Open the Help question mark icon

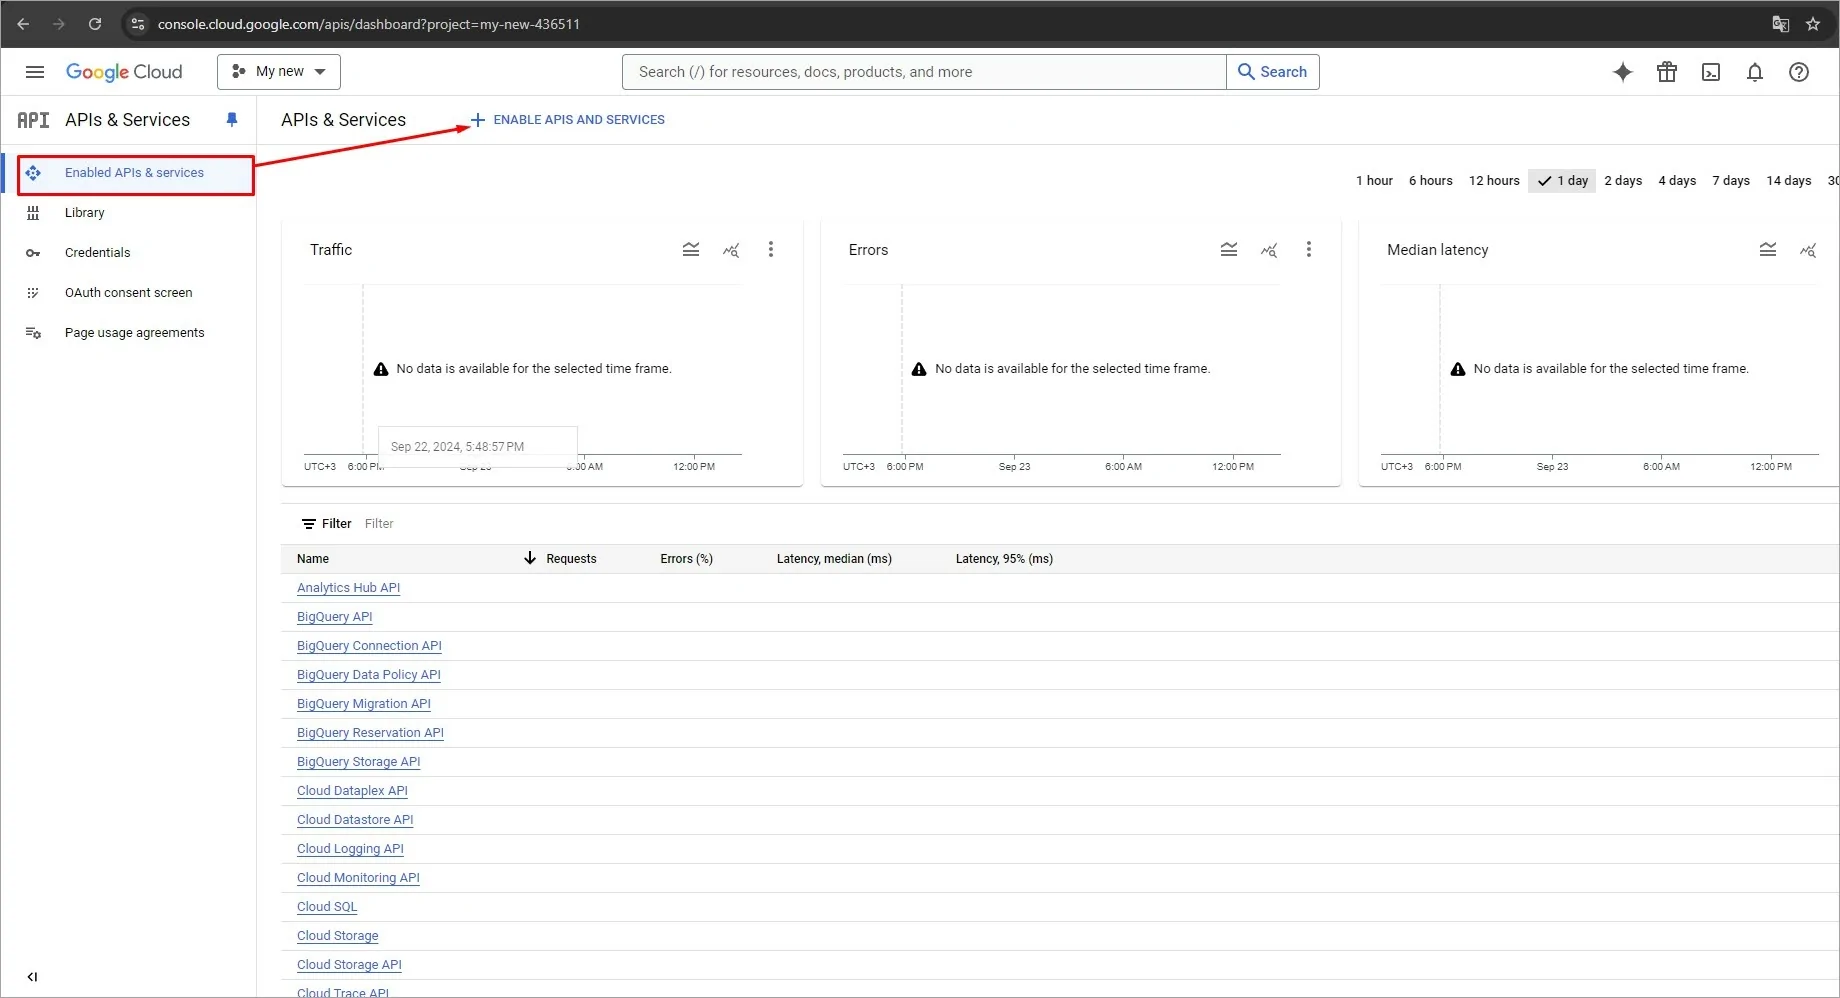[1799, 71]
